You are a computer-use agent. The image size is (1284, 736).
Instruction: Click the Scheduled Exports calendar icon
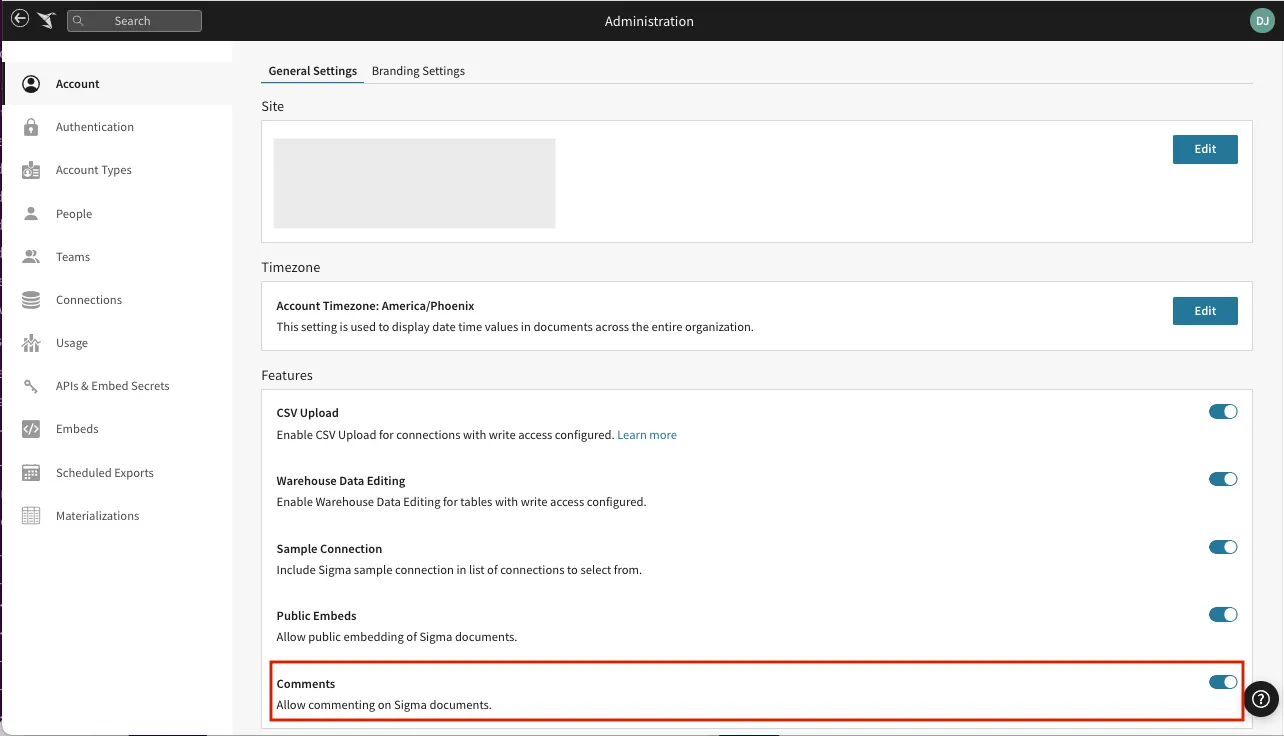(31, 473)
